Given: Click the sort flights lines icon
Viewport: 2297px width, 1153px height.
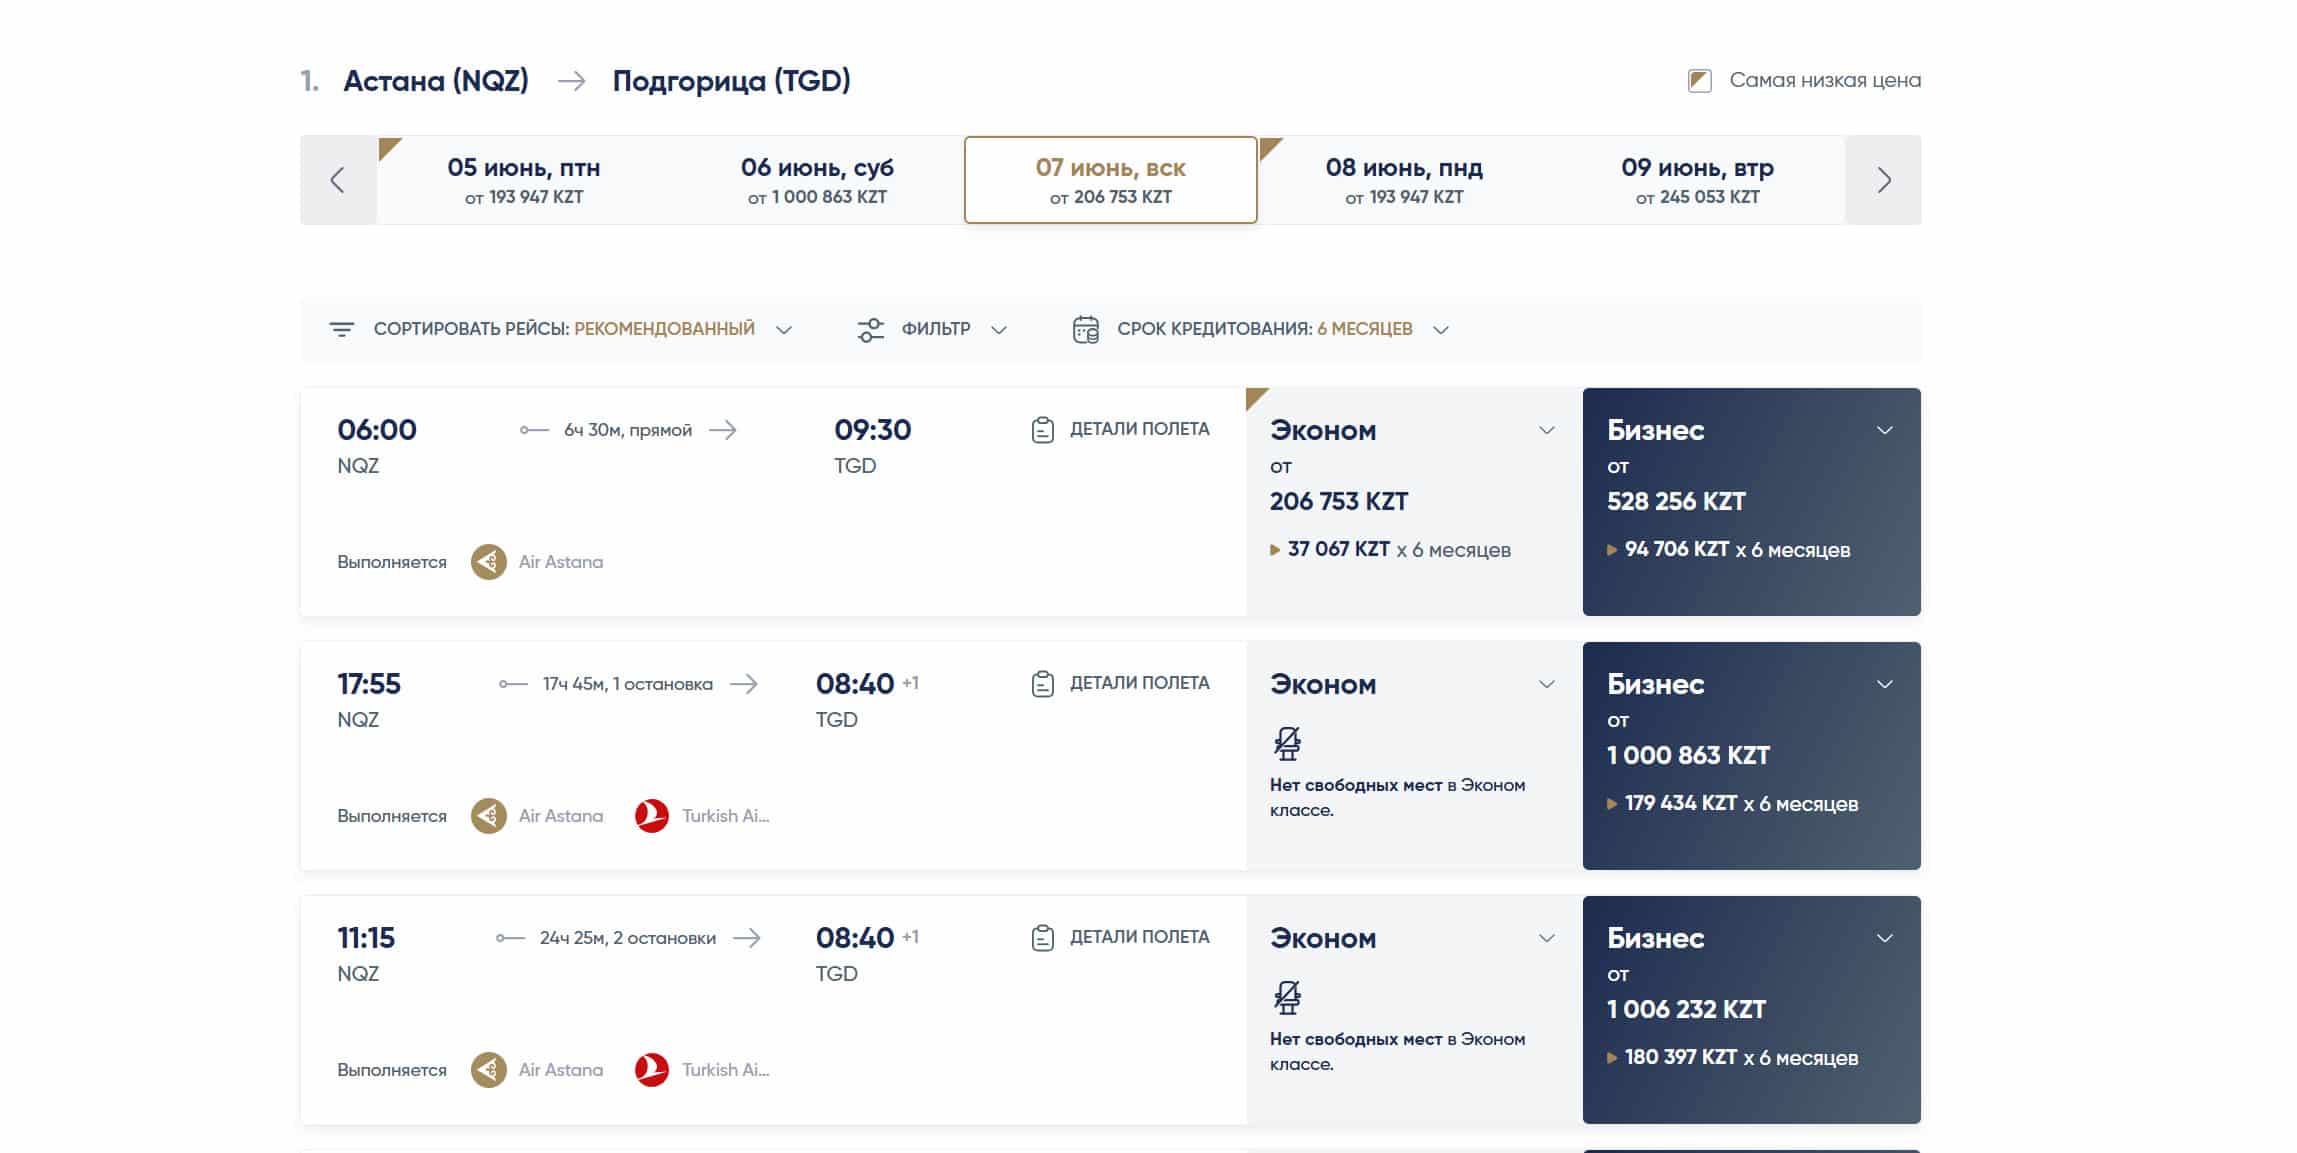Looking at the screenshot, I should (x=342, y=329).
